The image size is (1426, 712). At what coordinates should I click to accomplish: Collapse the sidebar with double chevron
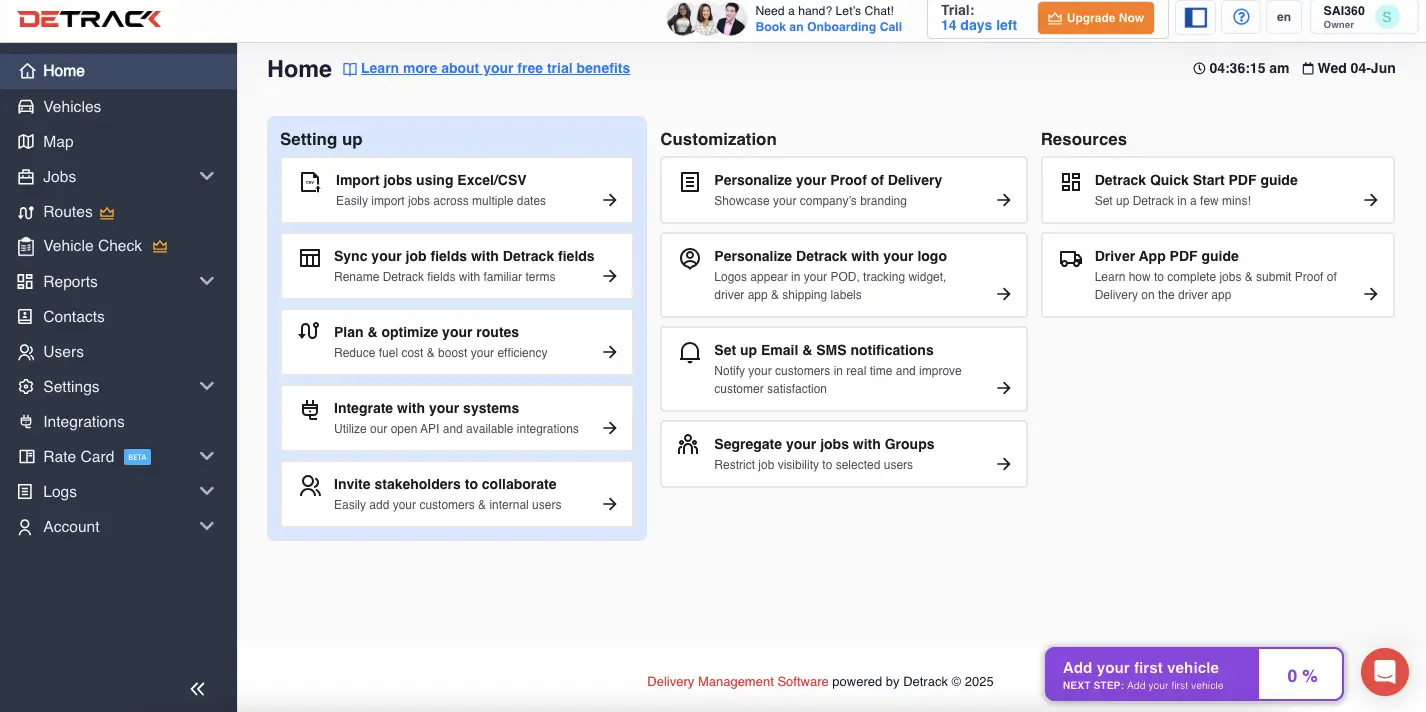tap(198, 688)
